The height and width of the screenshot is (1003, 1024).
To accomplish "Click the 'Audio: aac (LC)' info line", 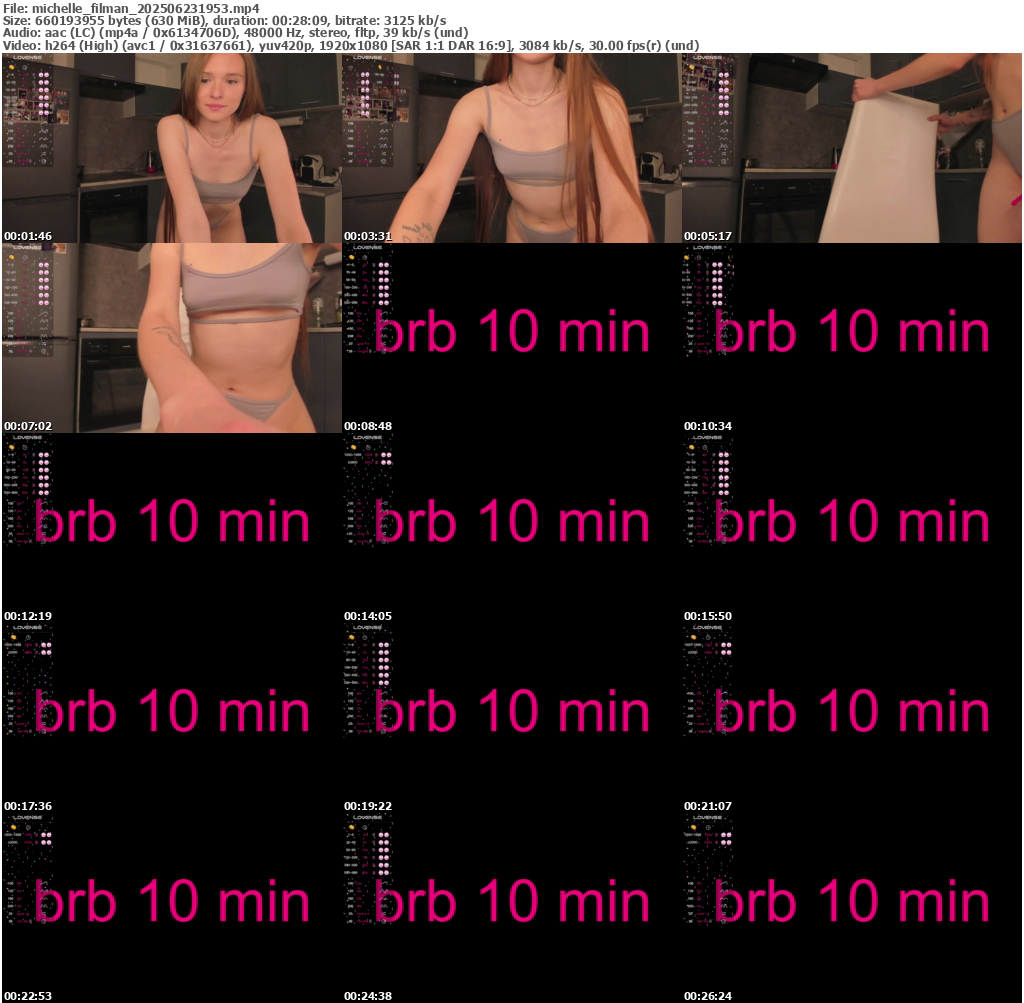I will [x=236, y=33].
